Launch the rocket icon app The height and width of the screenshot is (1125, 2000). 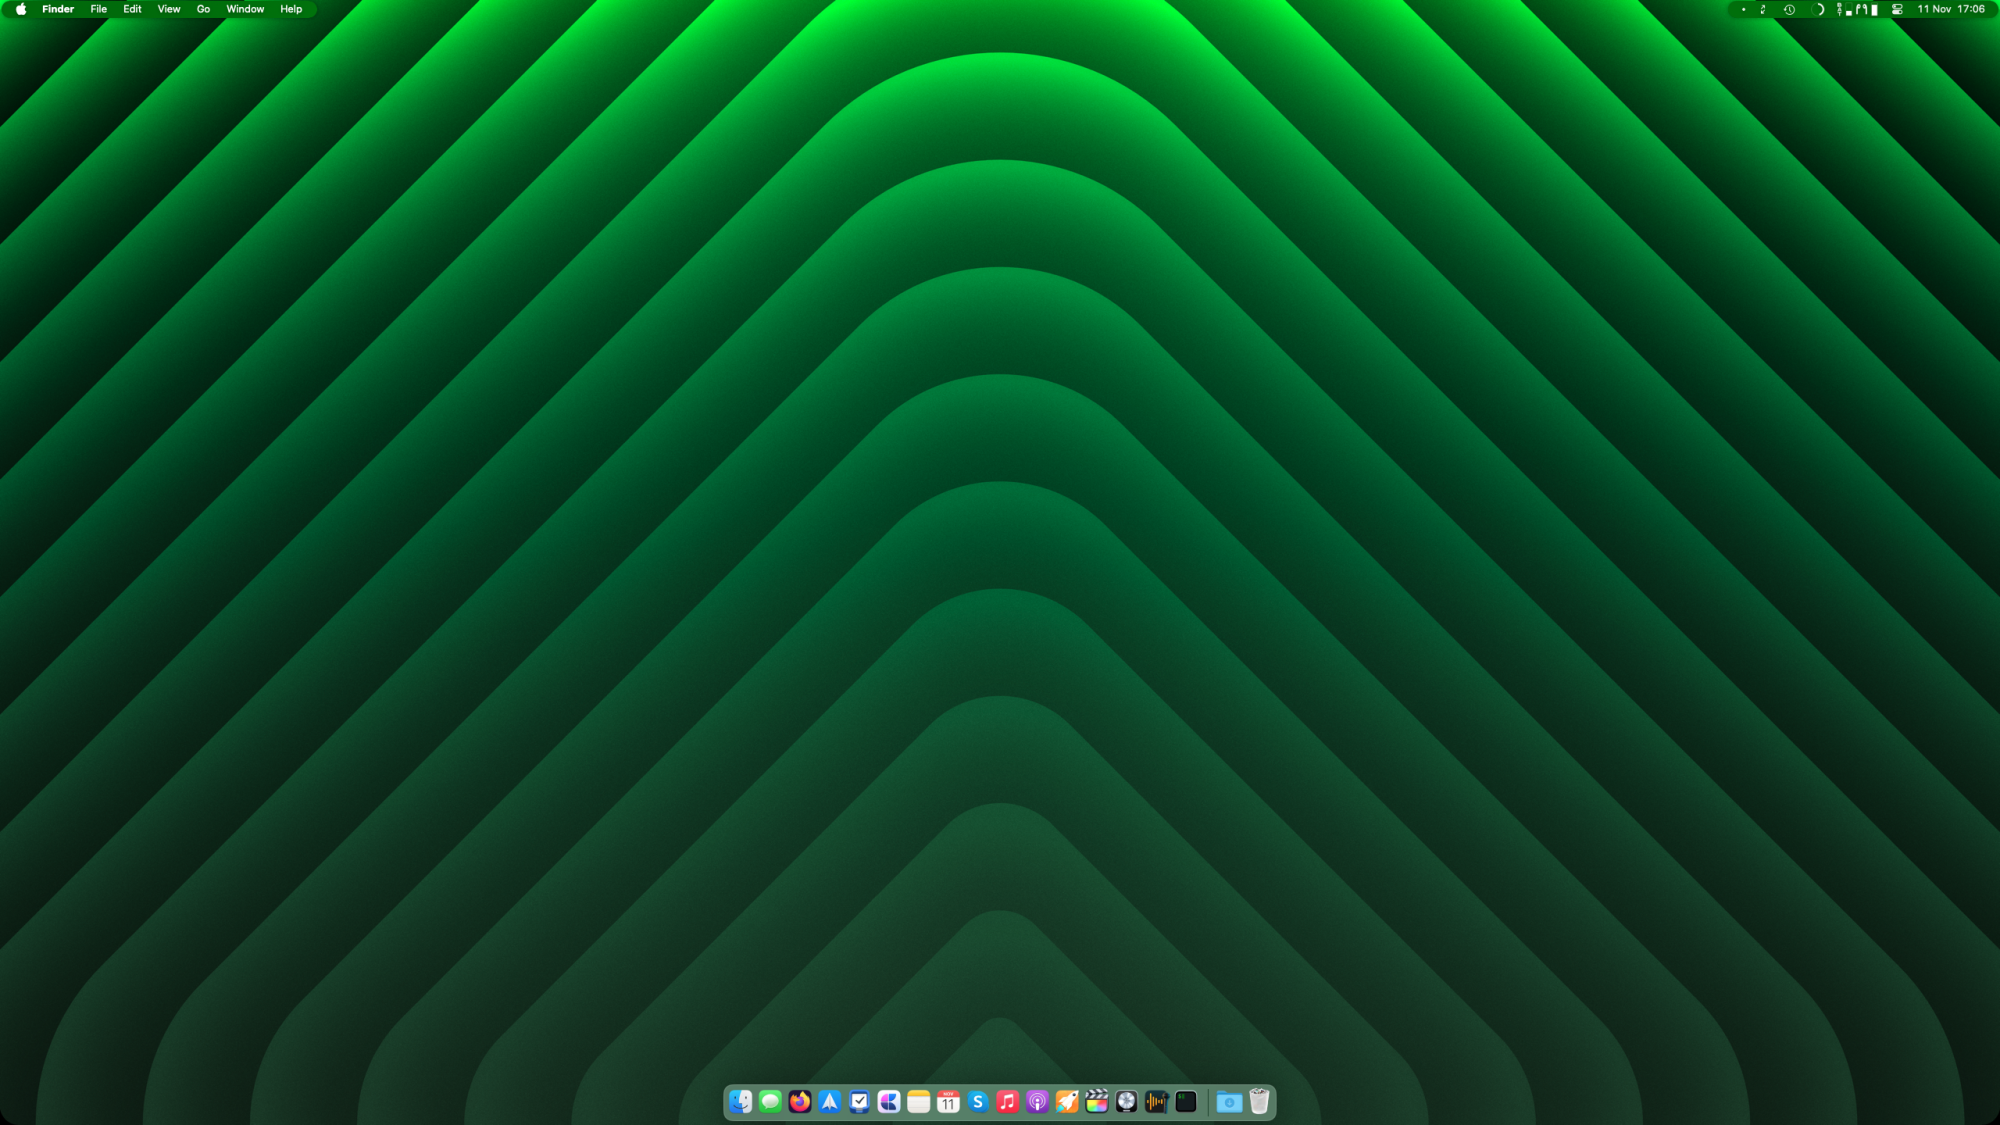(x=1067, y=1101)
